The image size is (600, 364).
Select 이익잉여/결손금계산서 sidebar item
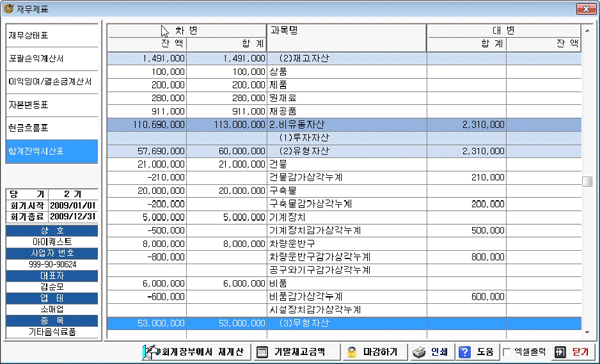pyautogui.click(x=52, y=82)
